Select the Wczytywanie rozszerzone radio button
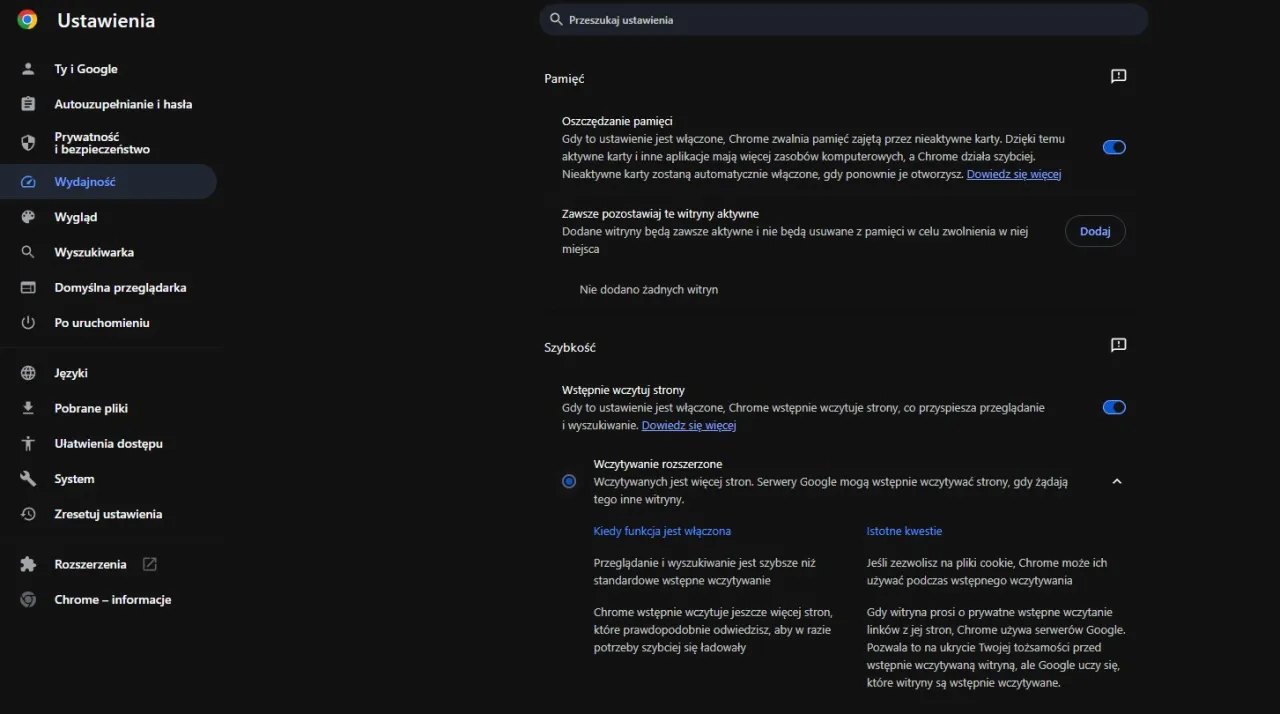1280x714 pixels. (x=569, y=481)
